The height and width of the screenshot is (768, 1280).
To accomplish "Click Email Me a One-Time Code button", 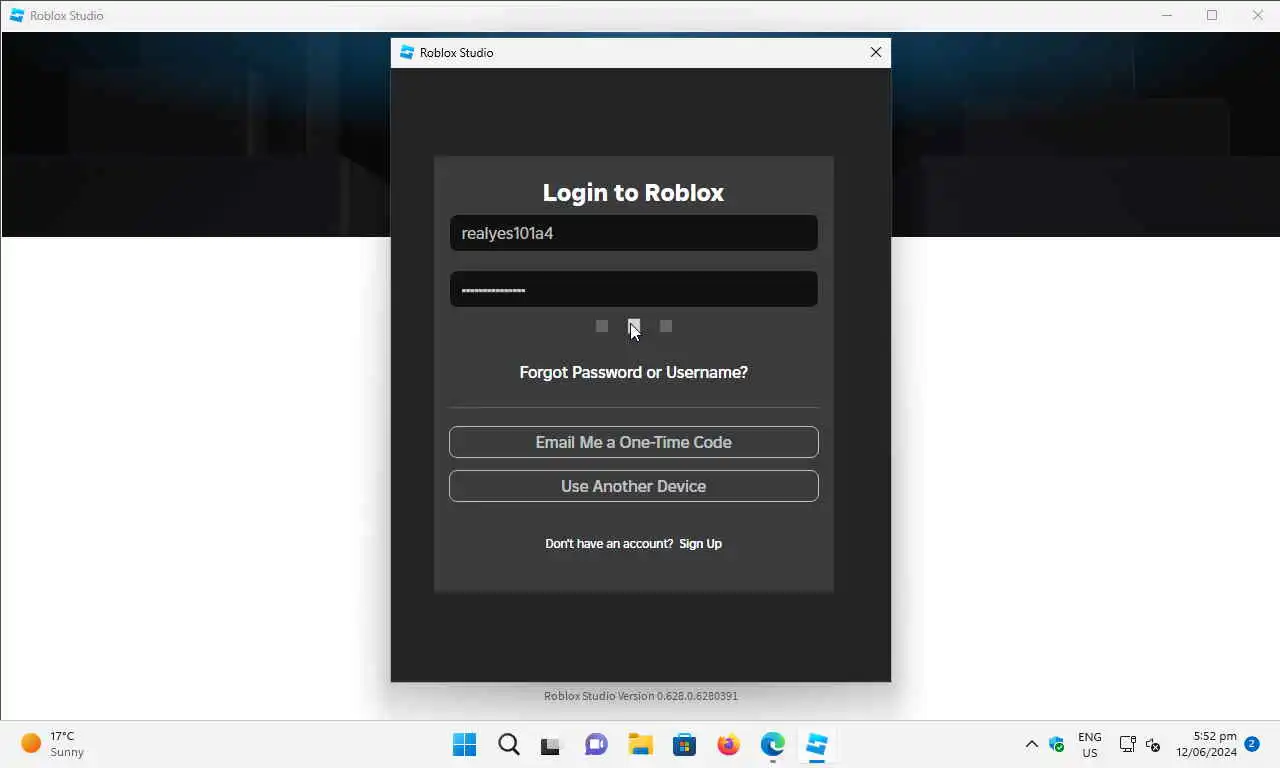I will [x=634, y=442].
